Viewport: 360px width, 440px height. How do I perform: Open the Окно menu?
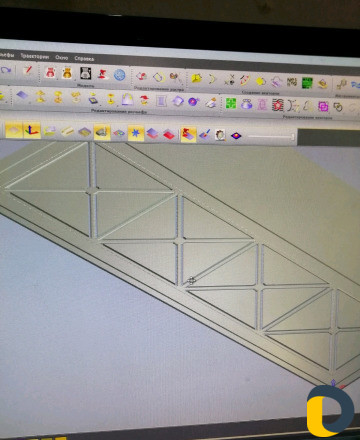click(x=62, y=57)
